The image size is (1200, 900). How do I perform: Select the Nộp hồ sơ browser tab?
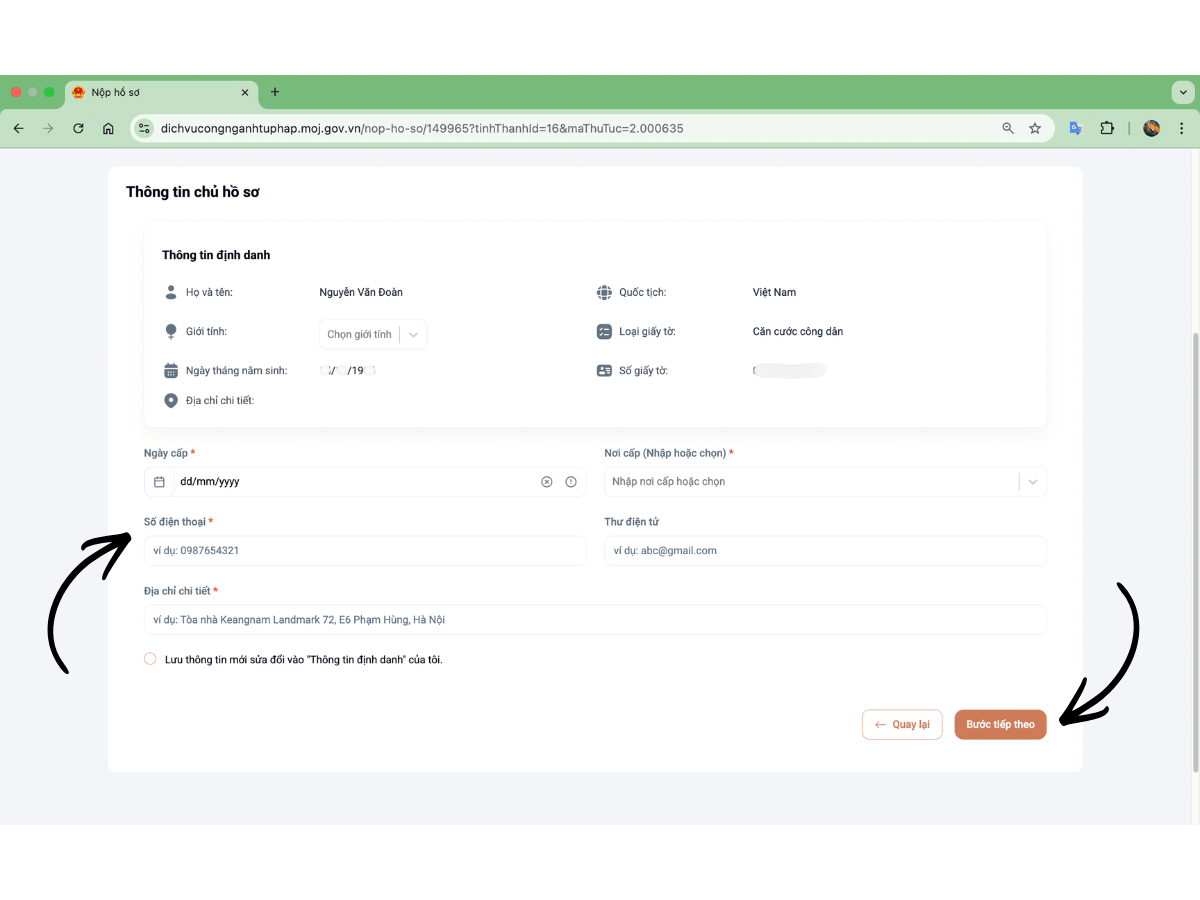click(x=160, y=92)
